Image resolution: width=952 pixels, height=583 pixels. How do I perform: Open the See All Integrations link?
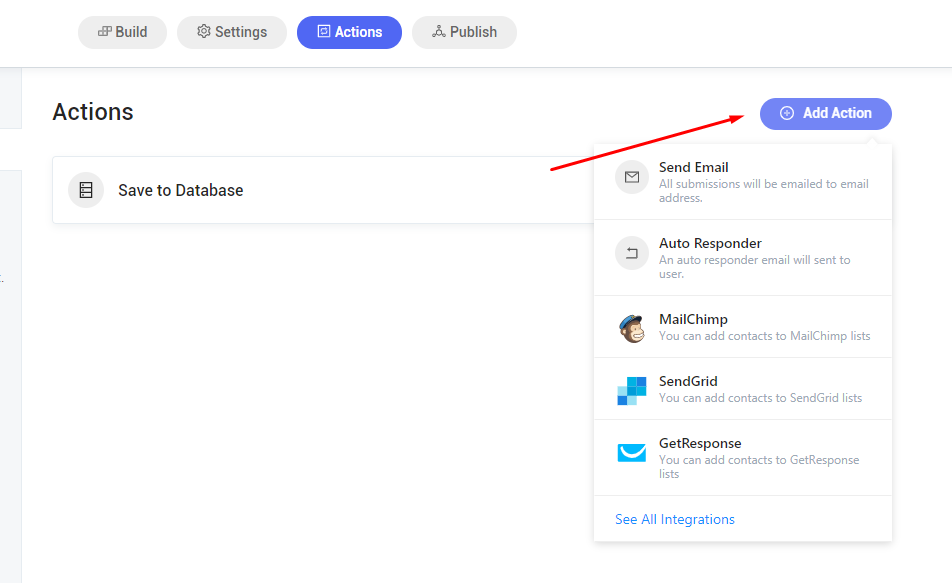[675, 519]
